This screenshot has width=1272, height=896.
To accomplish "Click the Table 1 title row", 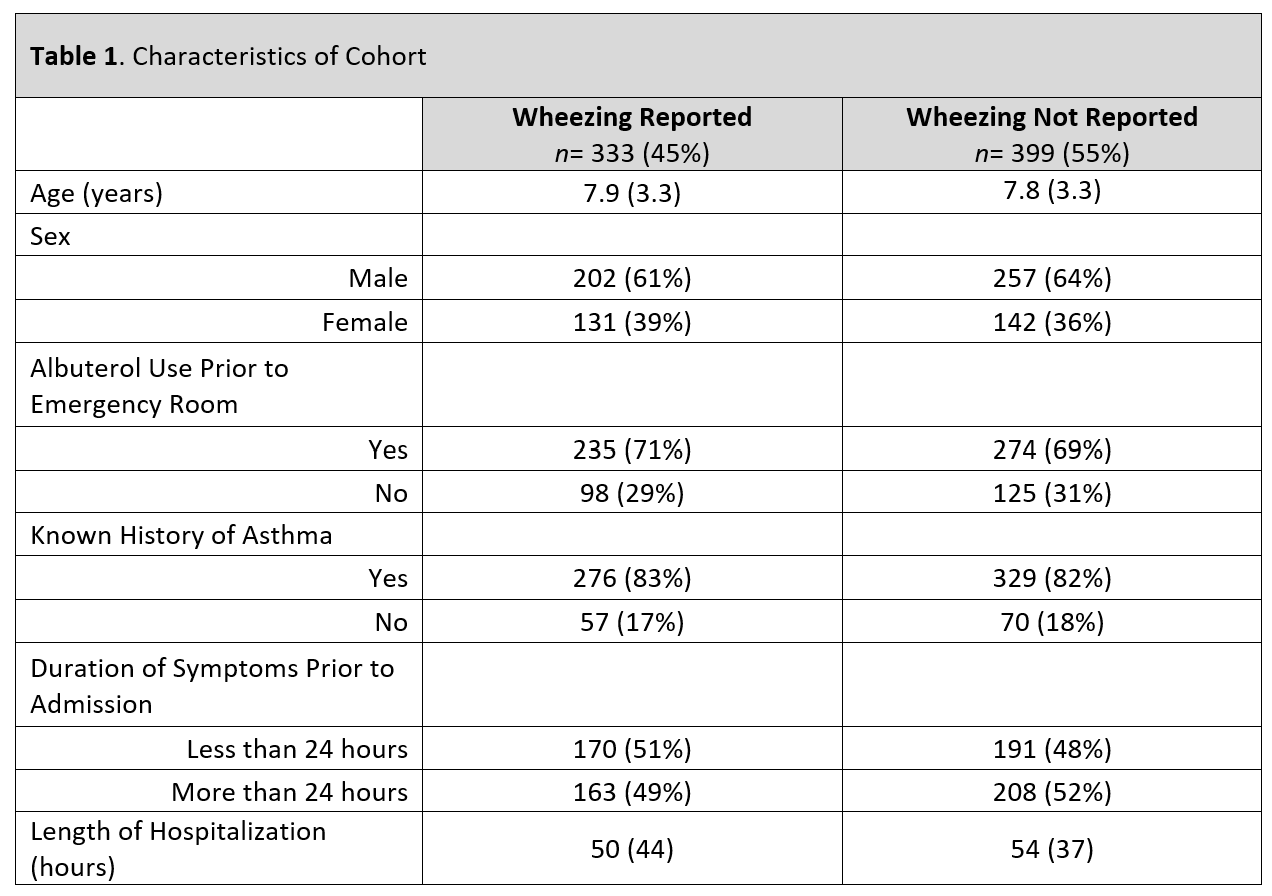I will [638, 56].
